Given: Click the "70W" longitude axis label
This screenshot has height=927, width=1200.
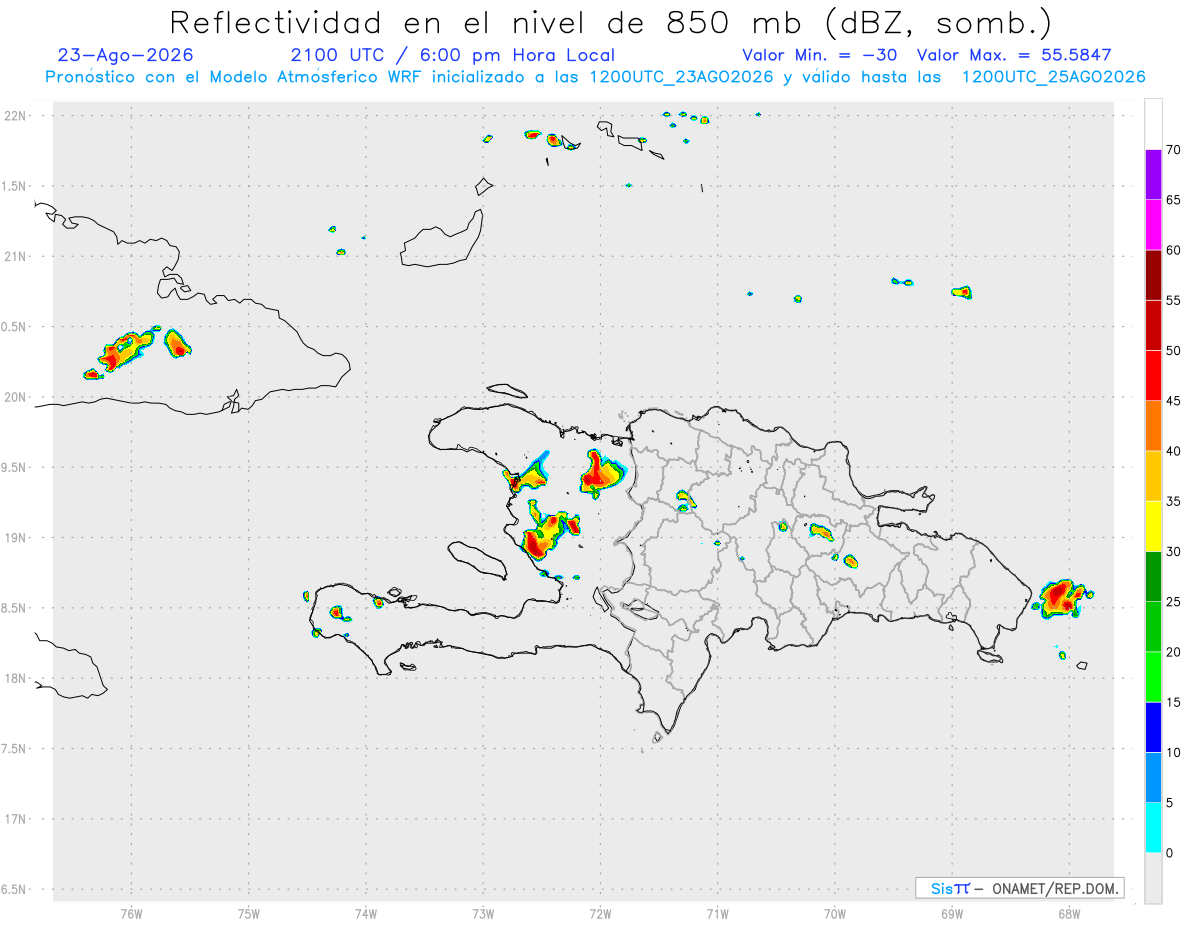Looking at the screenshot, I should (835, 913).
